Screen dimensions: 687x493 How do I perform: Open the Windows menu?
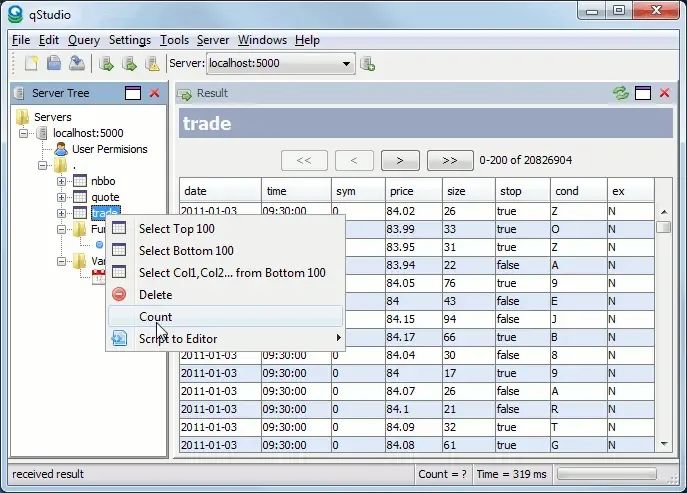[x=262, y=40]
